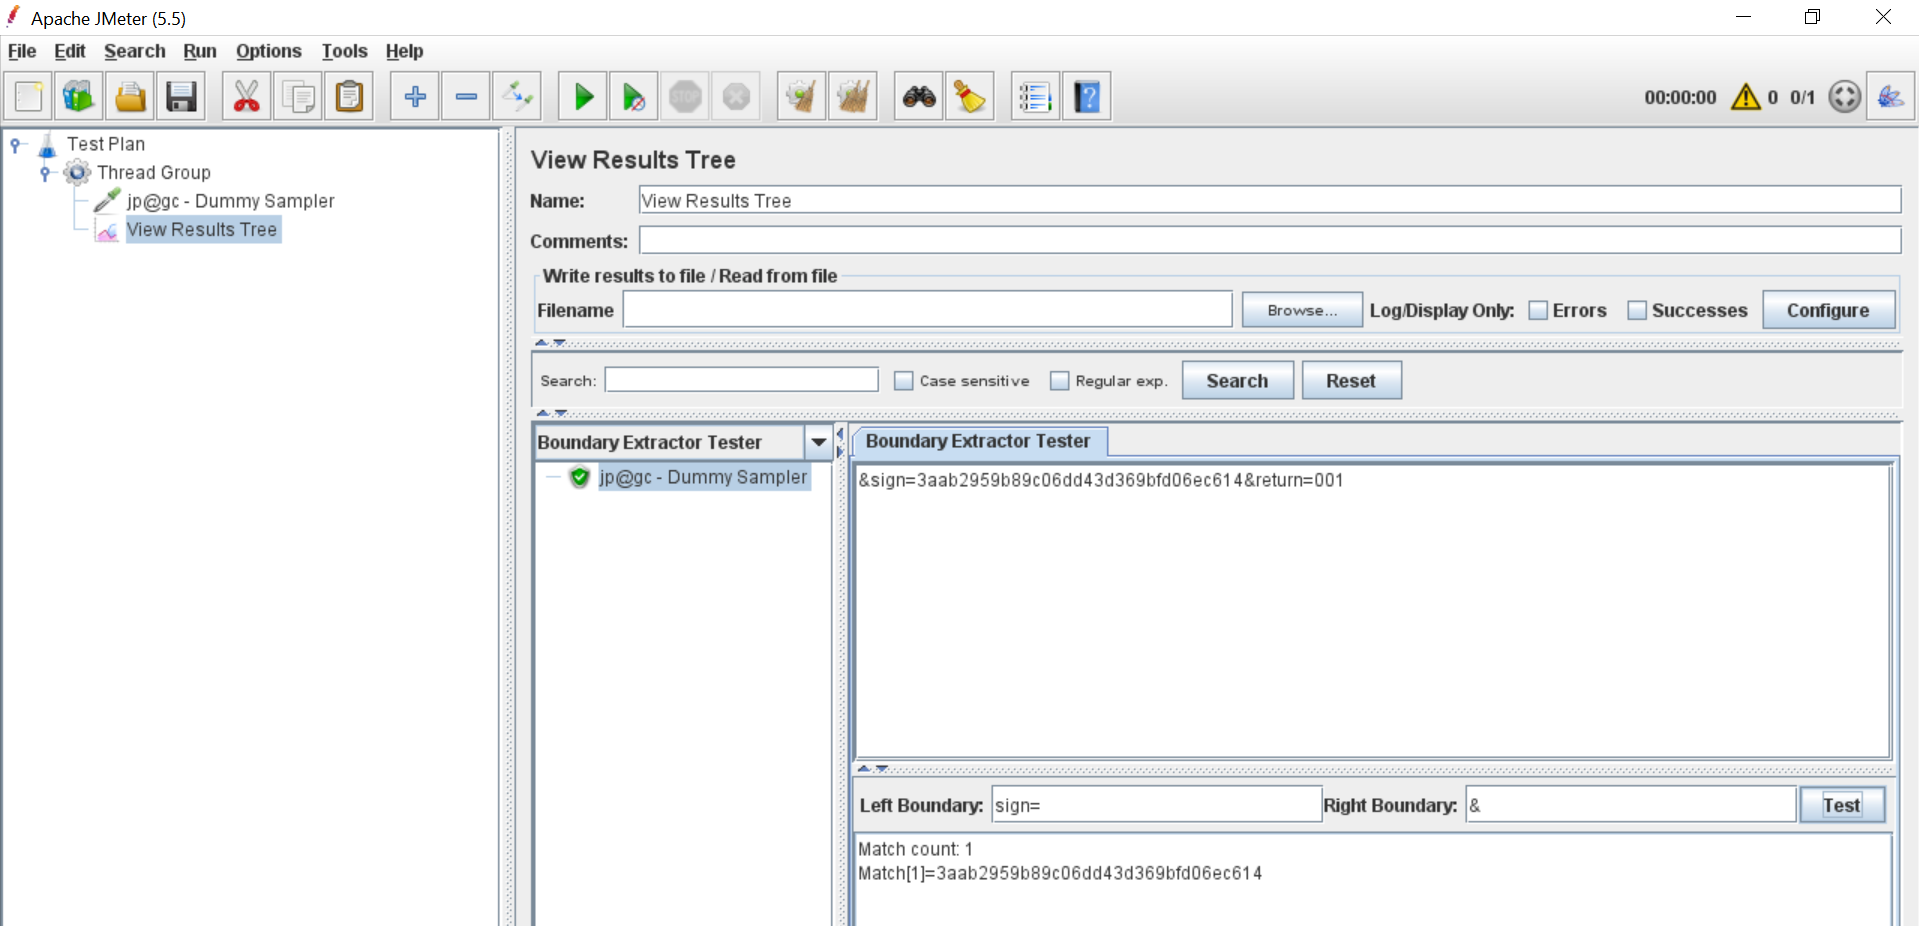Viewport: 1919px width, 926px height.
Task: Click the Reset Search brush icon
Action: [x=970, y=97]
